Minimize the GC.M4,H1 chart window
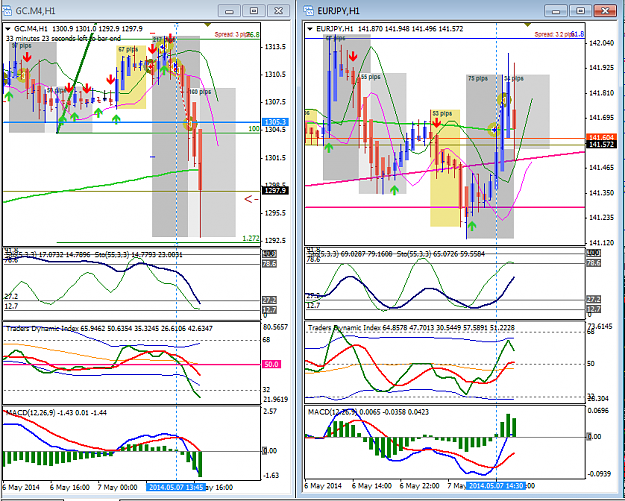This screenshot has height=501, width=625. tap(229, 11)
